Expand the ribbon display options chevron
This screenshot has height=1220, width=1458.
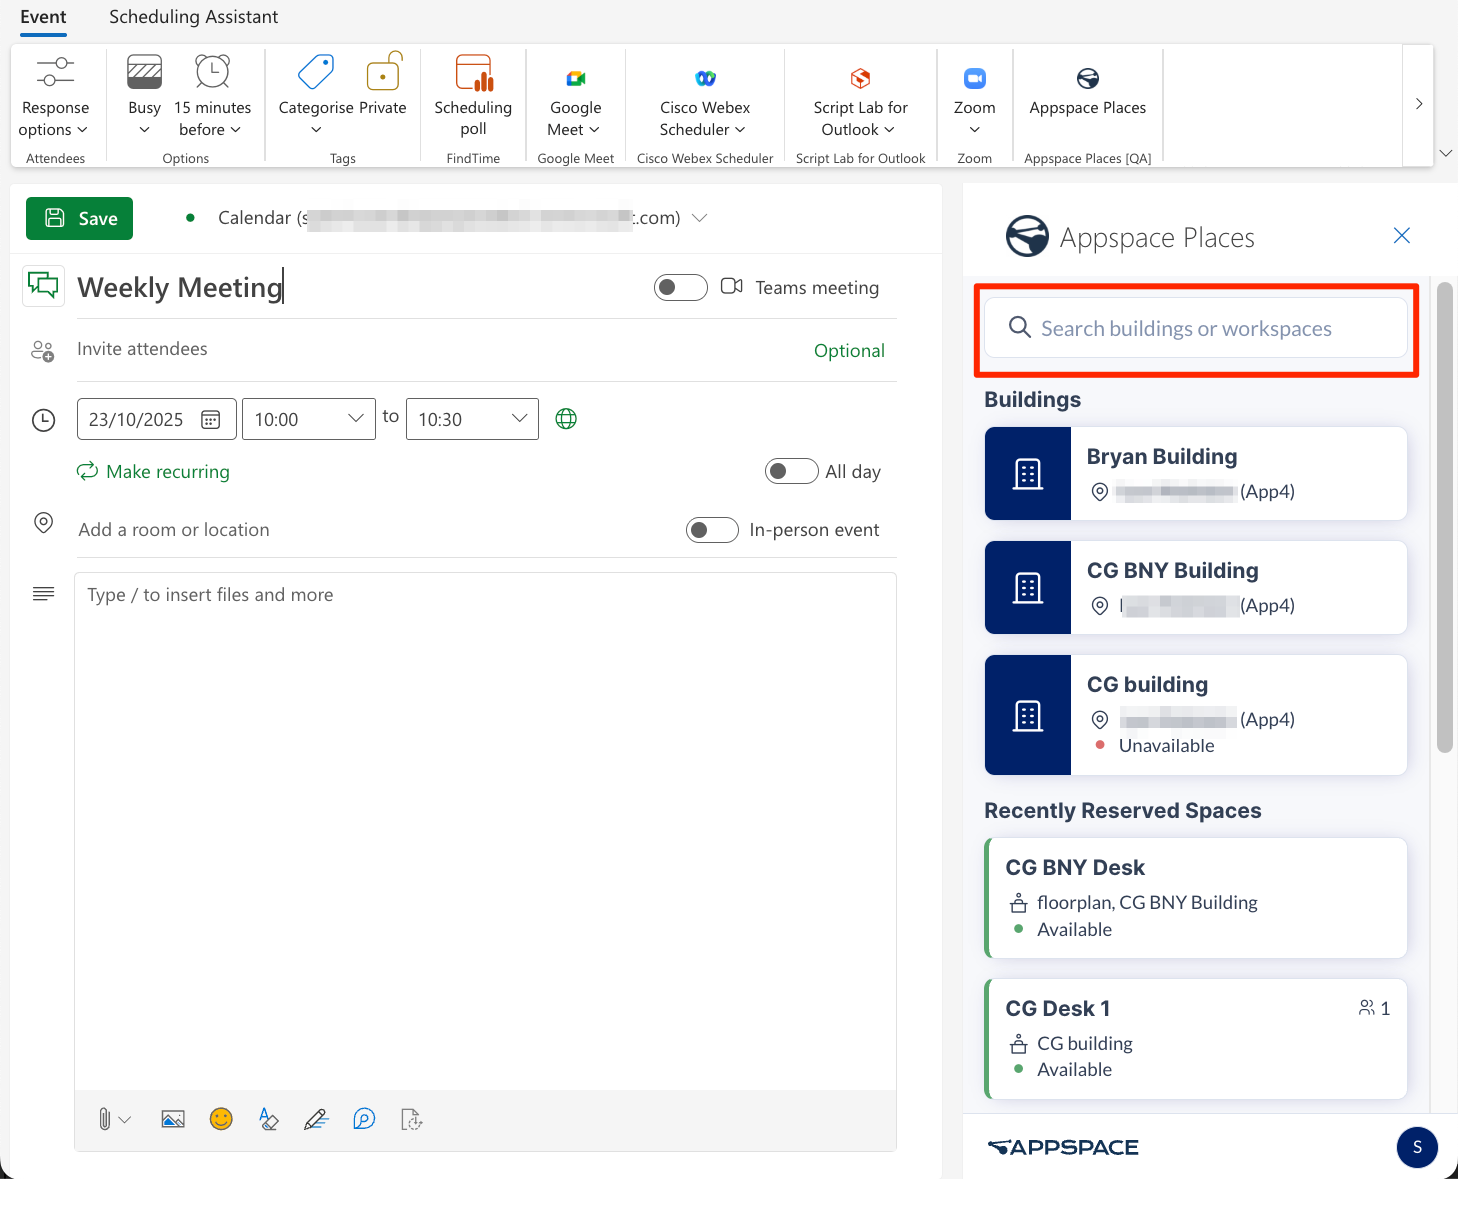click(1445, 153)
